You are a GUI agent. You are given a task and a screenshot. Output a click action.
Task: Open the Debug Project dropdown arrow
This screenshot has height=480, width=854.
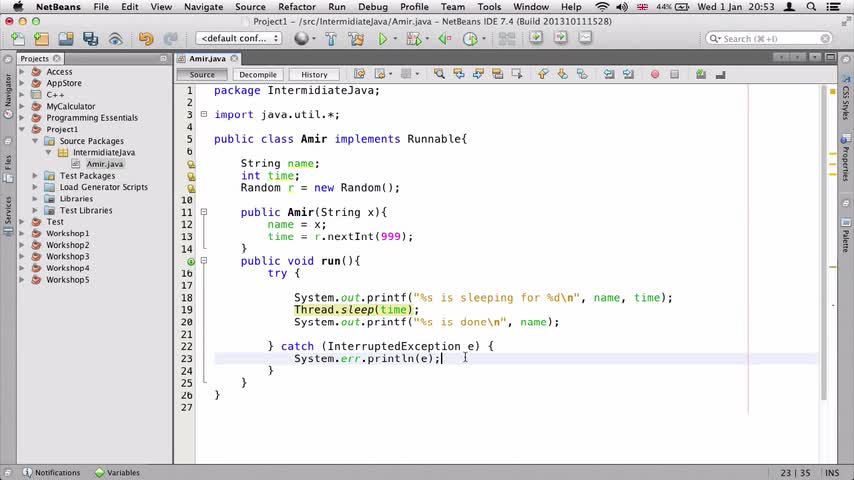427,39
